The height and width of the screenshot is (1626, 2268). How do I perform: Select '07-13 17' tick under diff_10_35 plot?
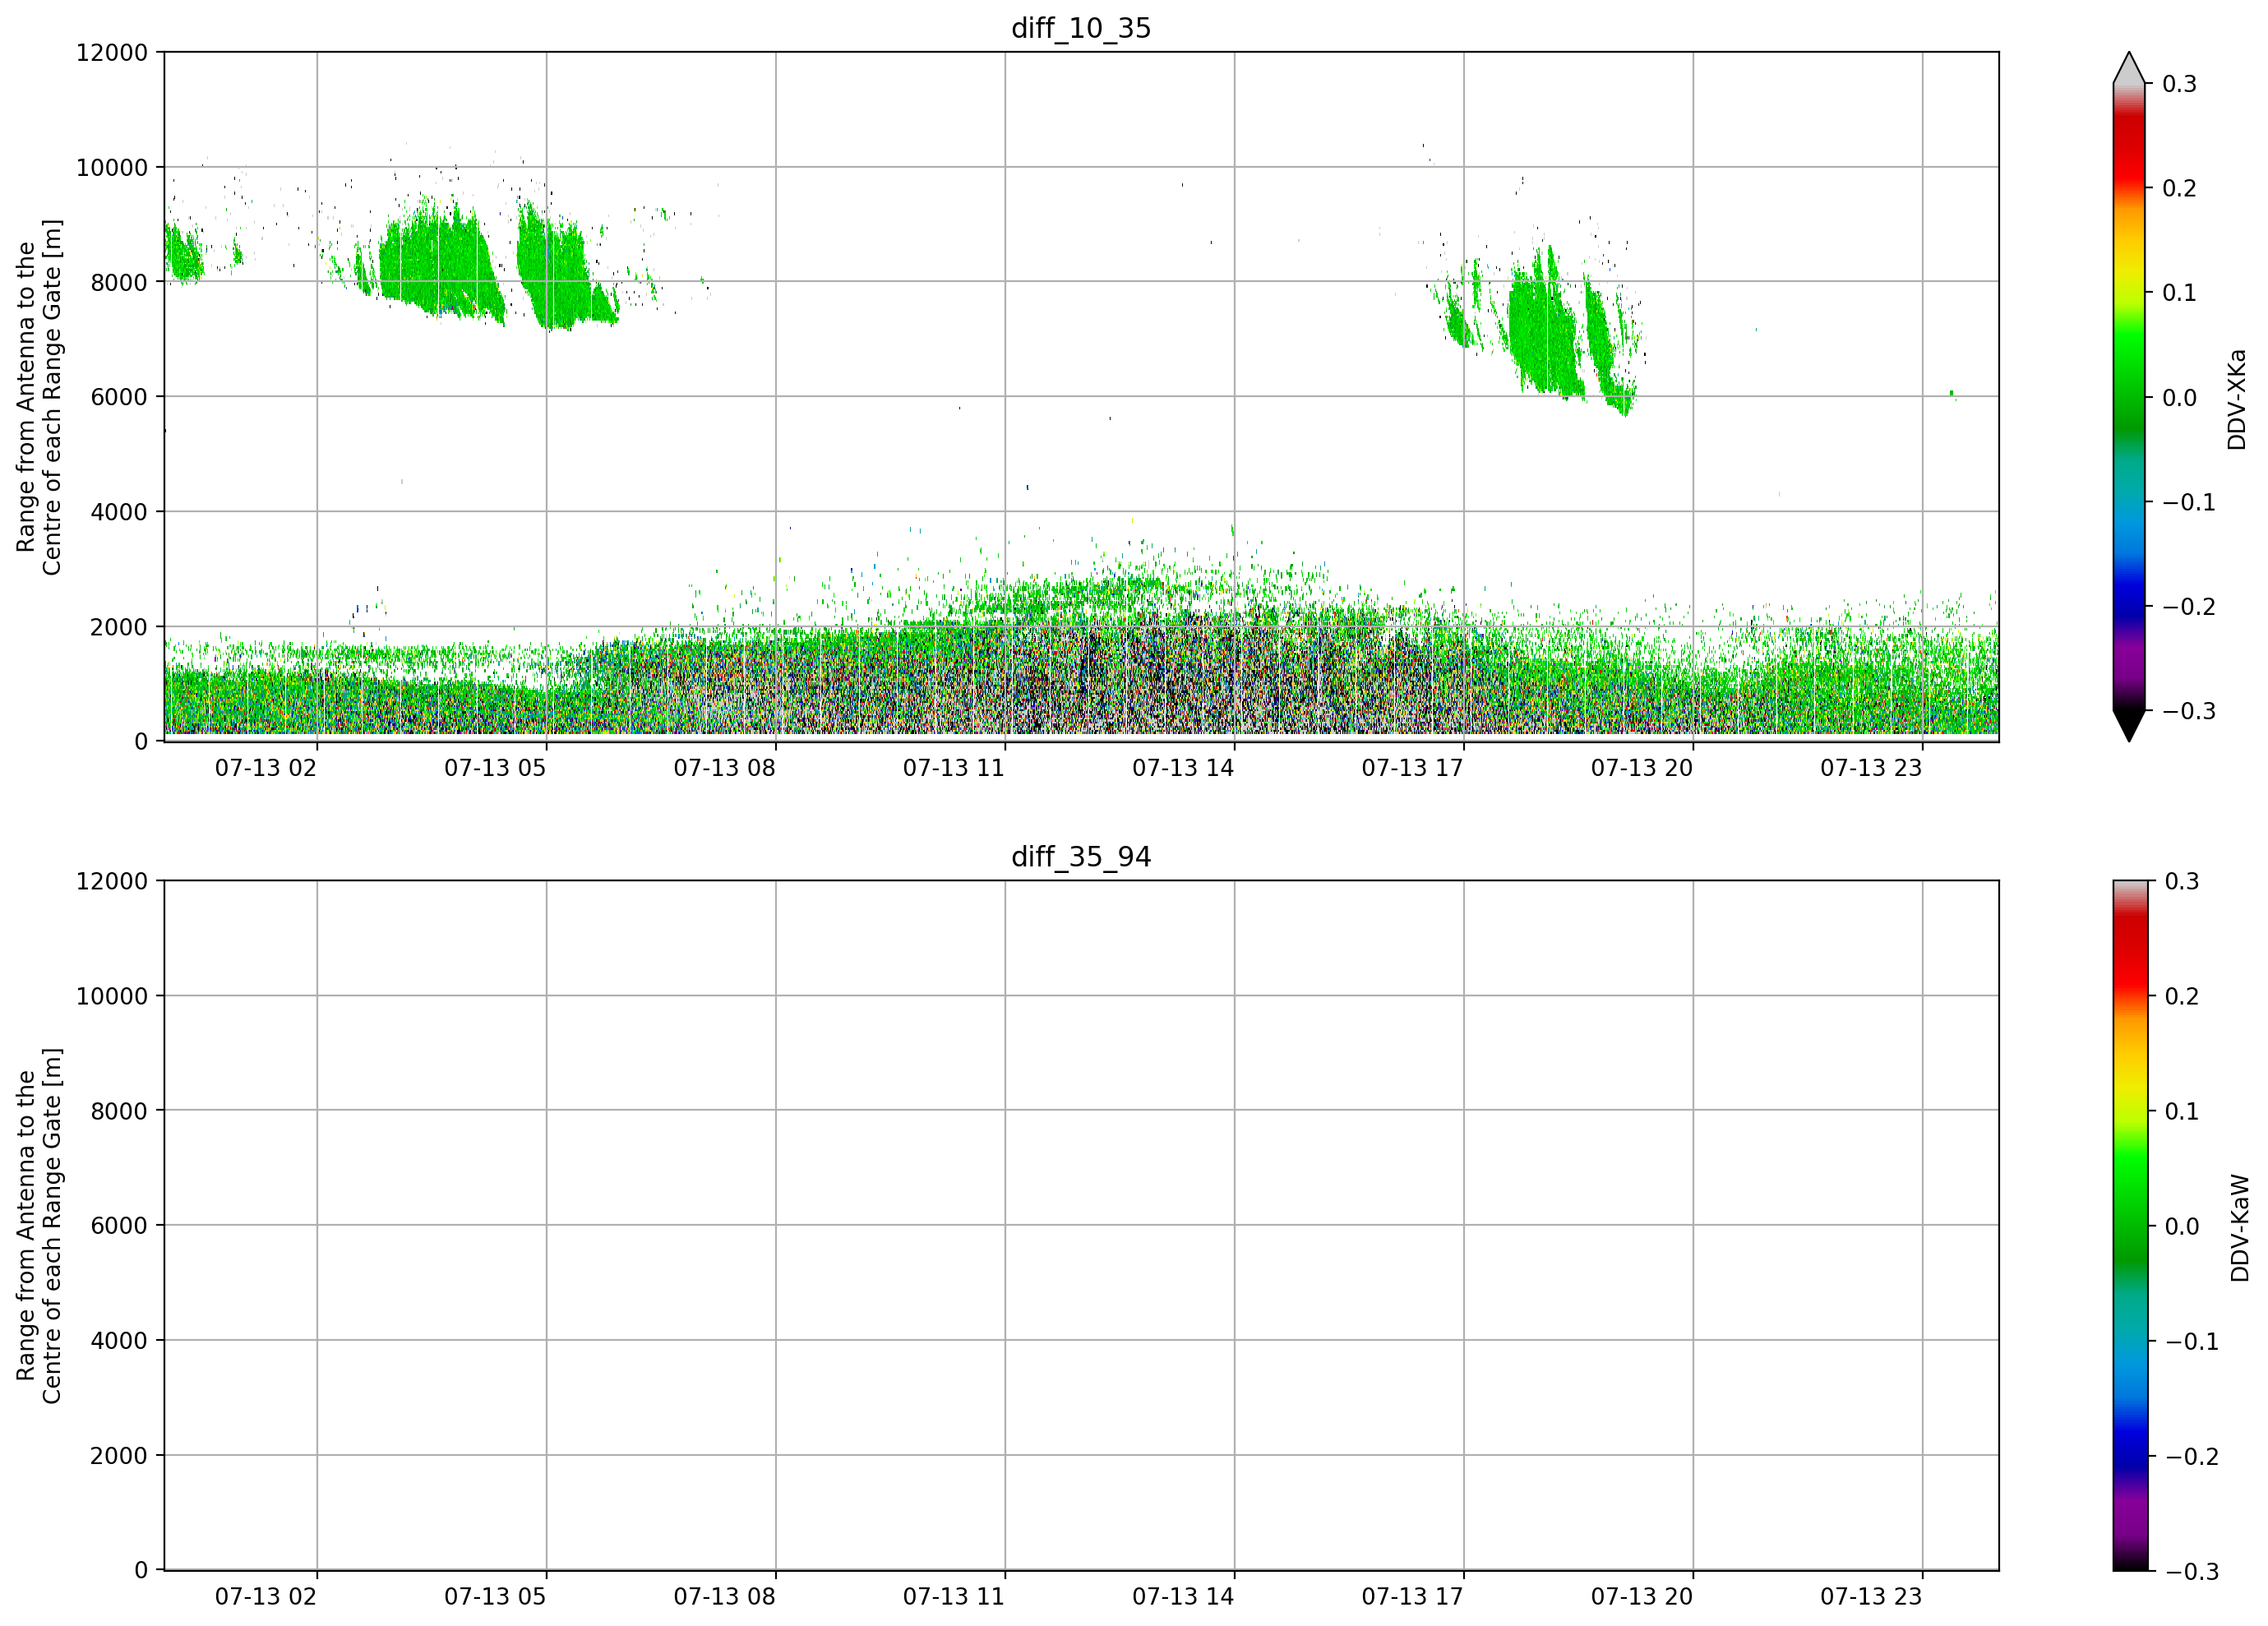pos(1413,768)
